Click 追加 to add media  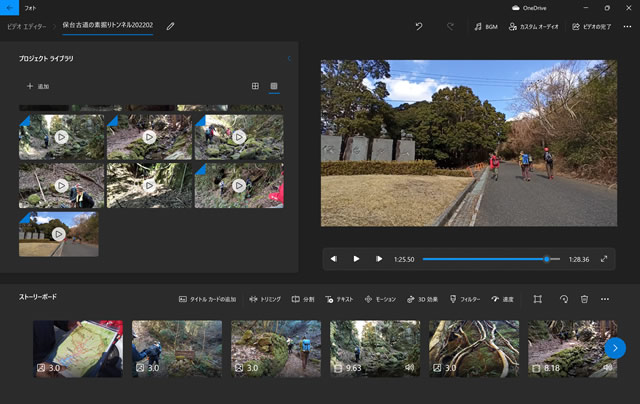tap(38, 87)
